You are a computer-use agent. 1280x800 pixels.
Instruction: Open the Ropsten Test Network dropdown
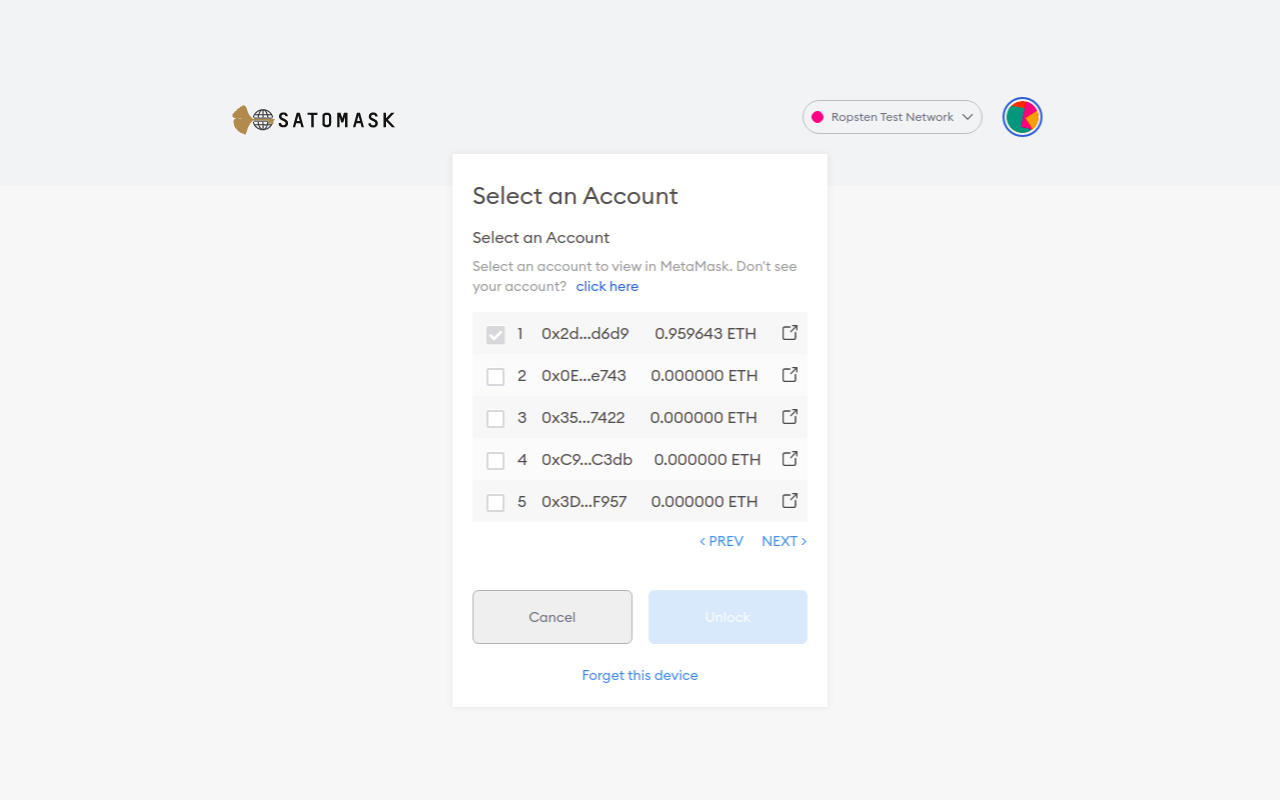point(891,117)
